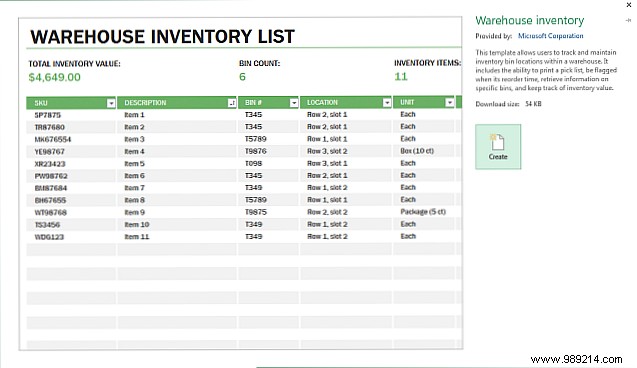Click the unit cell Package (5 ct)
Image resolution: width=637 pixels, height=368 pixels.
click(423, 212)
